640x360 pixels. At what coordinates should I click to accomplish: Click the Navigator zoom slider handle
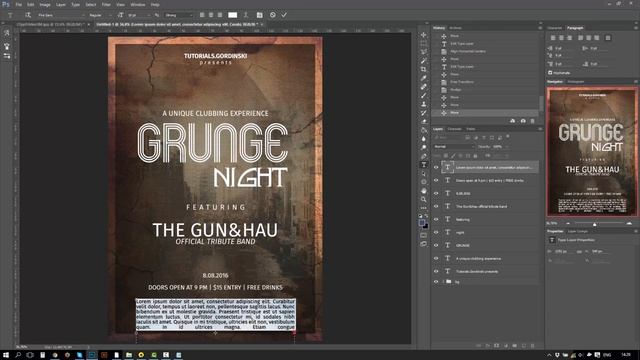(595, 224)
